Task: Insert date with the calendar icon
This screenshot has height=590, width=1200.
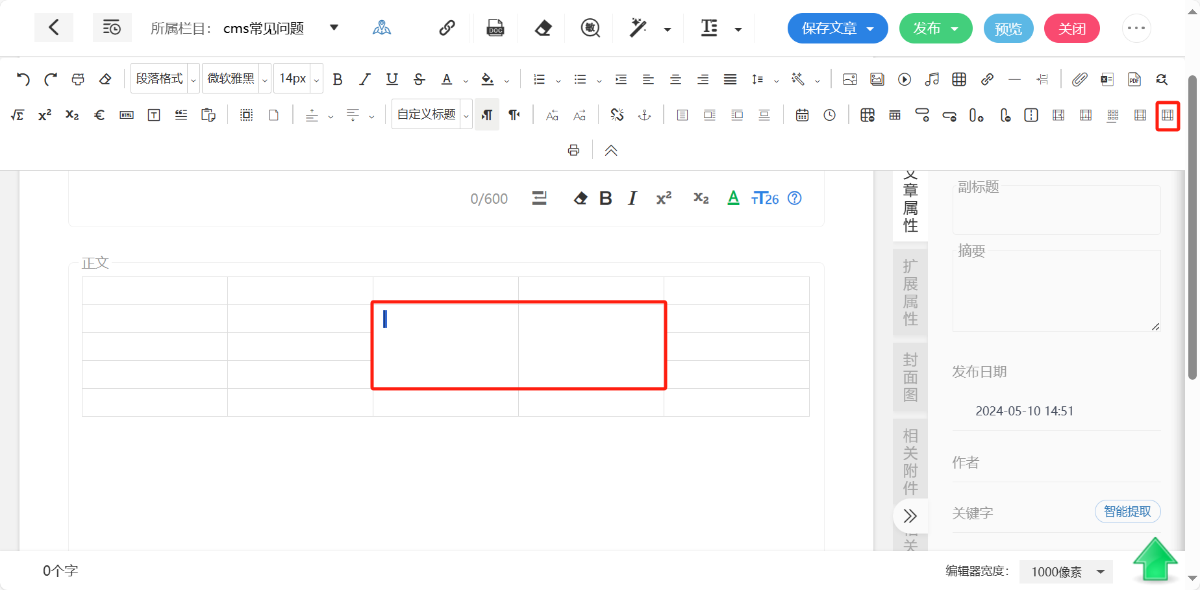Action: (802, 115)
